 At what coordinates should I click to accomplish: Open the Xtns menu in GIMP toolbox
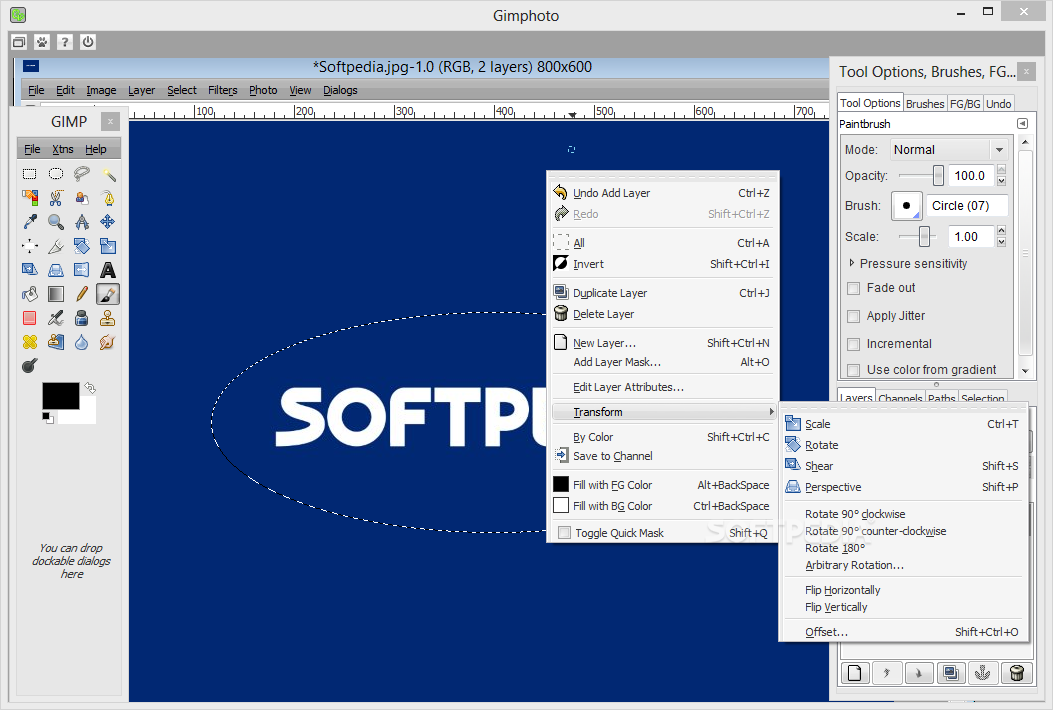tap(62, 149)
